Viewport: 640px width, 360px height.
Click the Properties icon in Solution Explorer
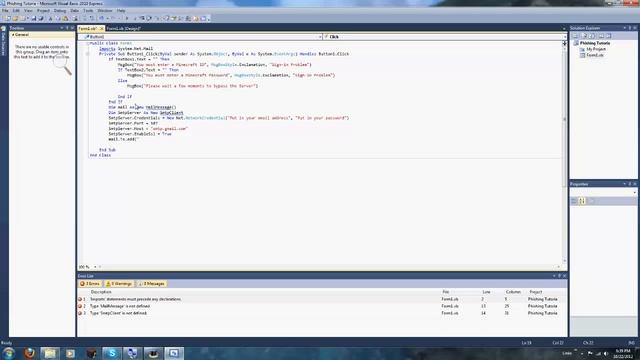[576, 36]
